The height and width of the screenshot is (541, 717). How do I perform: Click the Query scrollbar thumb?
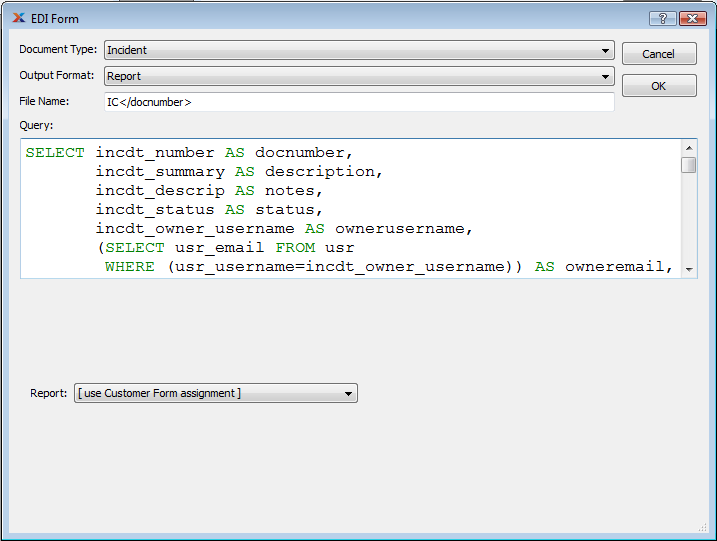(x=688, y=165)
